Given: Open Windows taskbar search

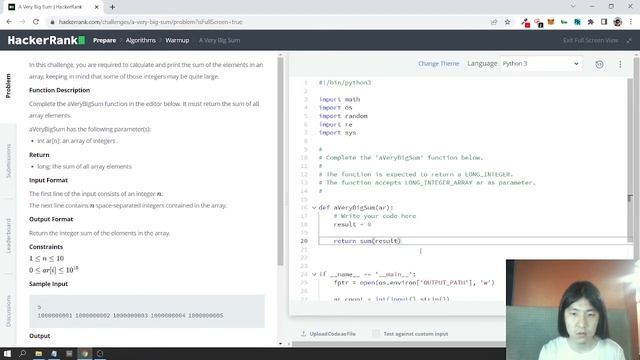Looking at the screenshot, I should pyautogui.click(x=23, y=353).
